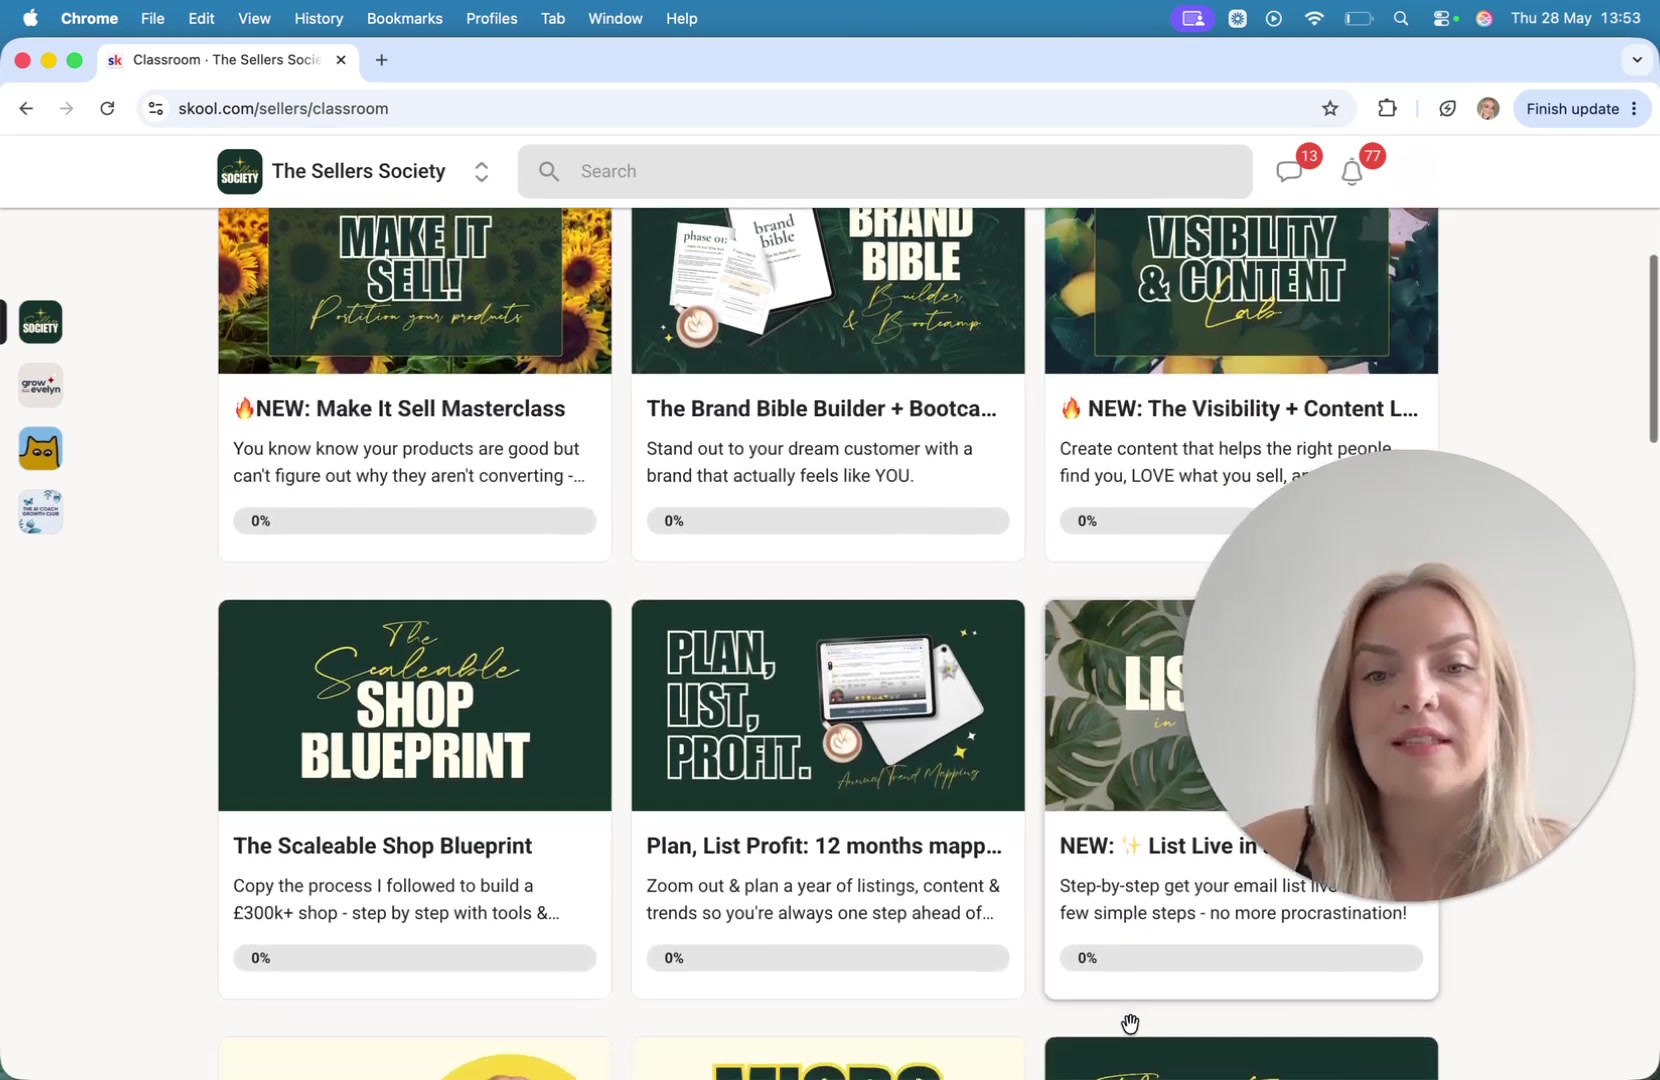Go back to the previous page
Screen dimensions: 1660x1080
[x=26, y=108]
